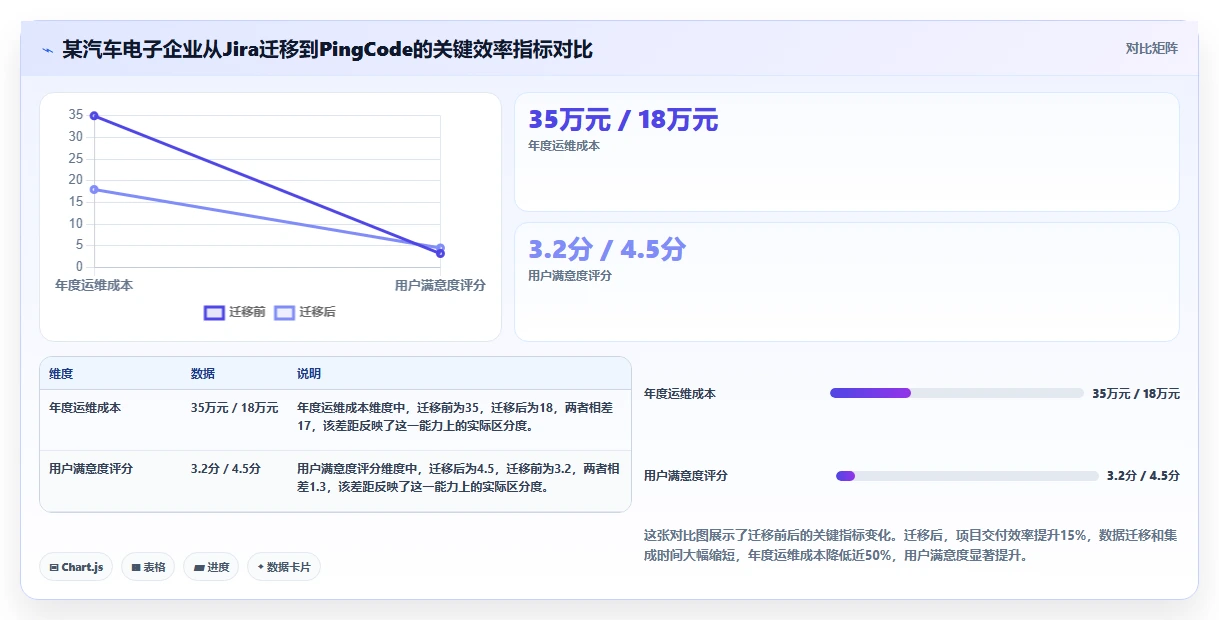Click the 用户满意度评分 row description text
The image size is (1219, 620).
coord(458,477)
